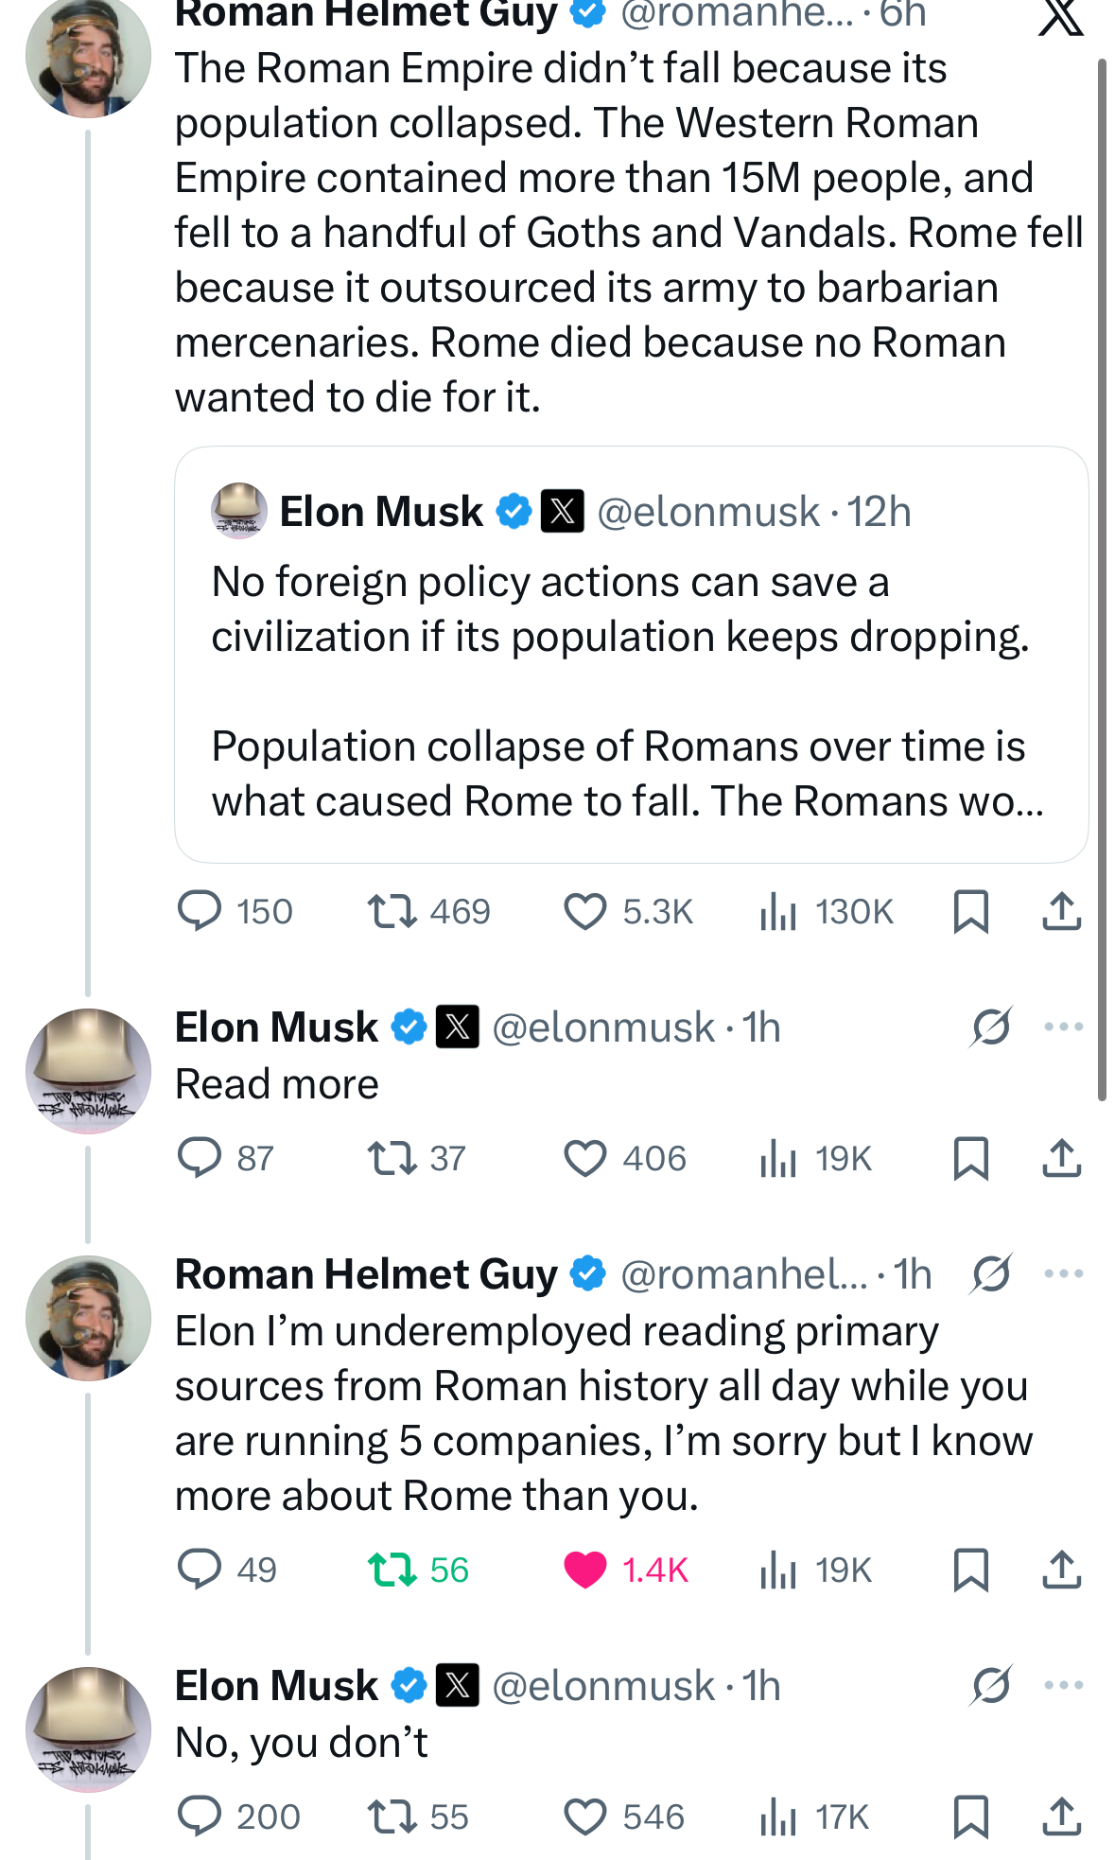Open more options on "underemployed" tweet
The width and height of the screenshot is (1115, 1860).
pos(1063,1273)
